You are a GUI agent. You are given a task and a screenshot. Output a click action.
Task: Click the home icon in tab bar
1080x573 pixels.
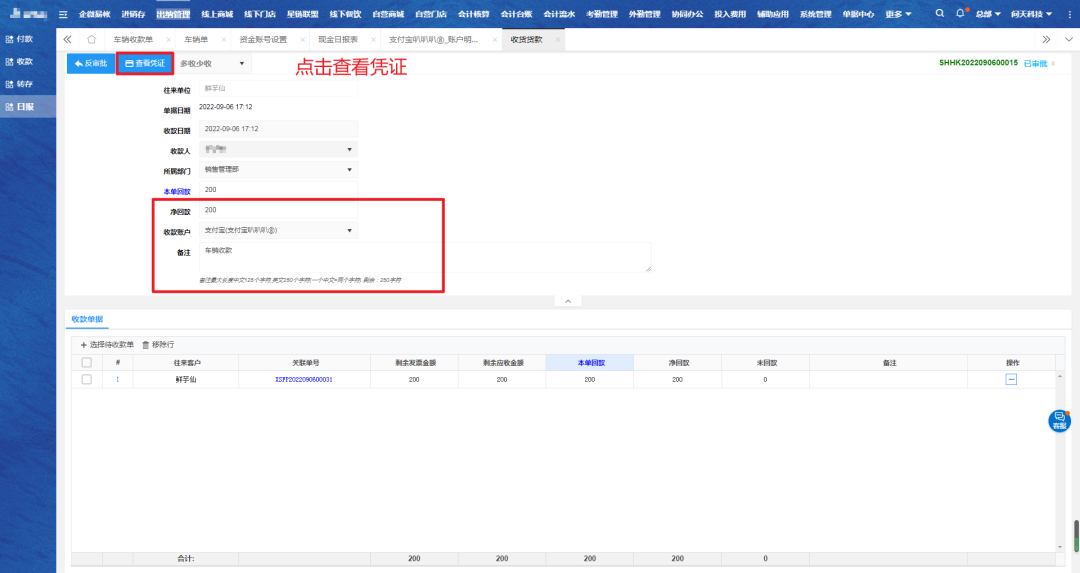tap(92, 39)
